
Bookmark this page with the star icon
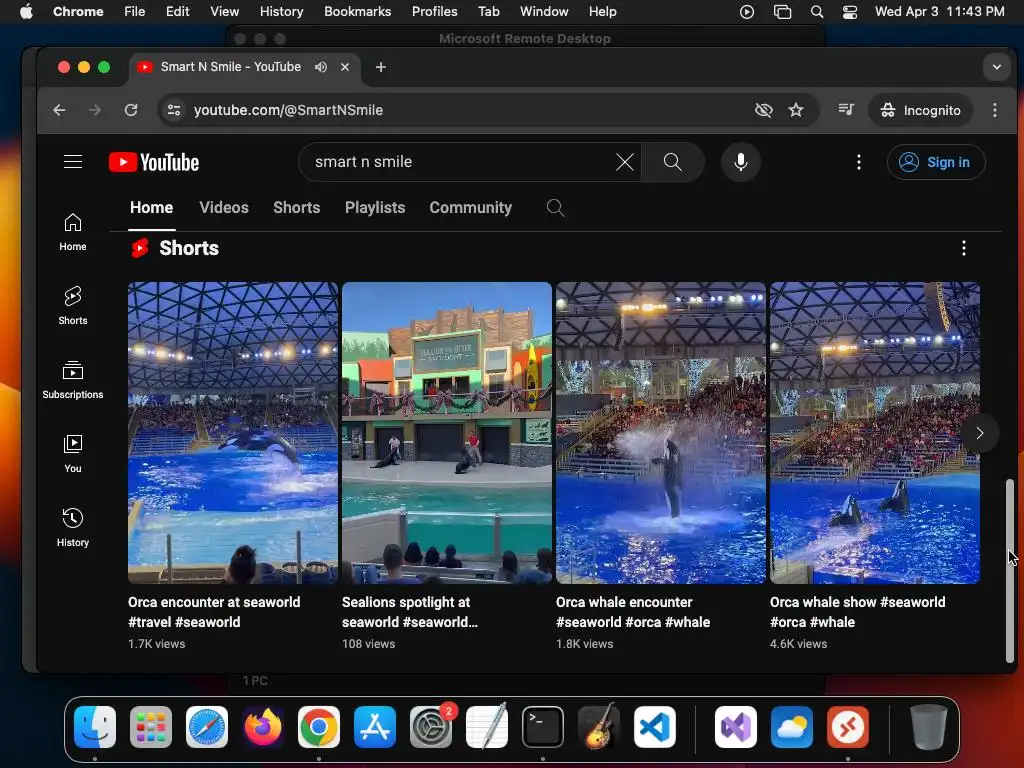click(795, 110)
